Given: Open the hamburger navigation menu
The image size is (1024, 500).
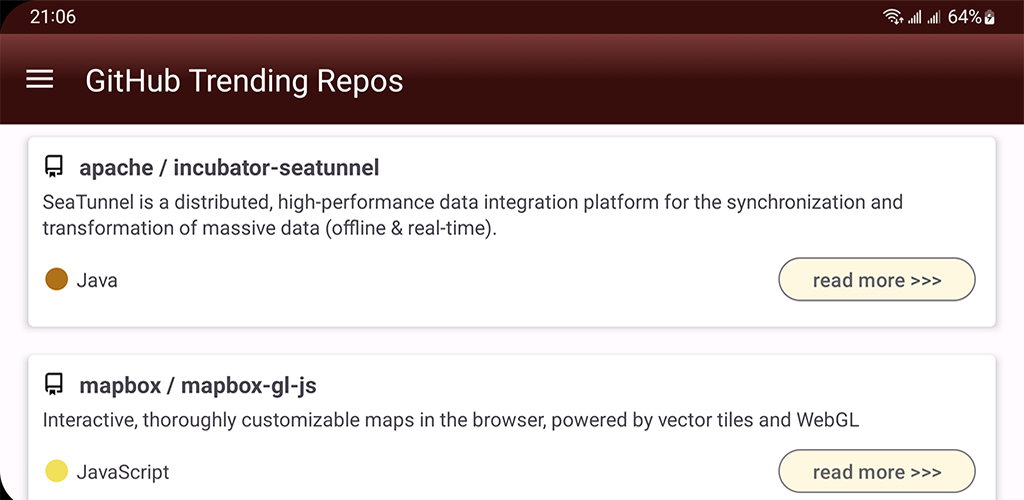Looking at the screenshot, I should (x=40, y=80).
